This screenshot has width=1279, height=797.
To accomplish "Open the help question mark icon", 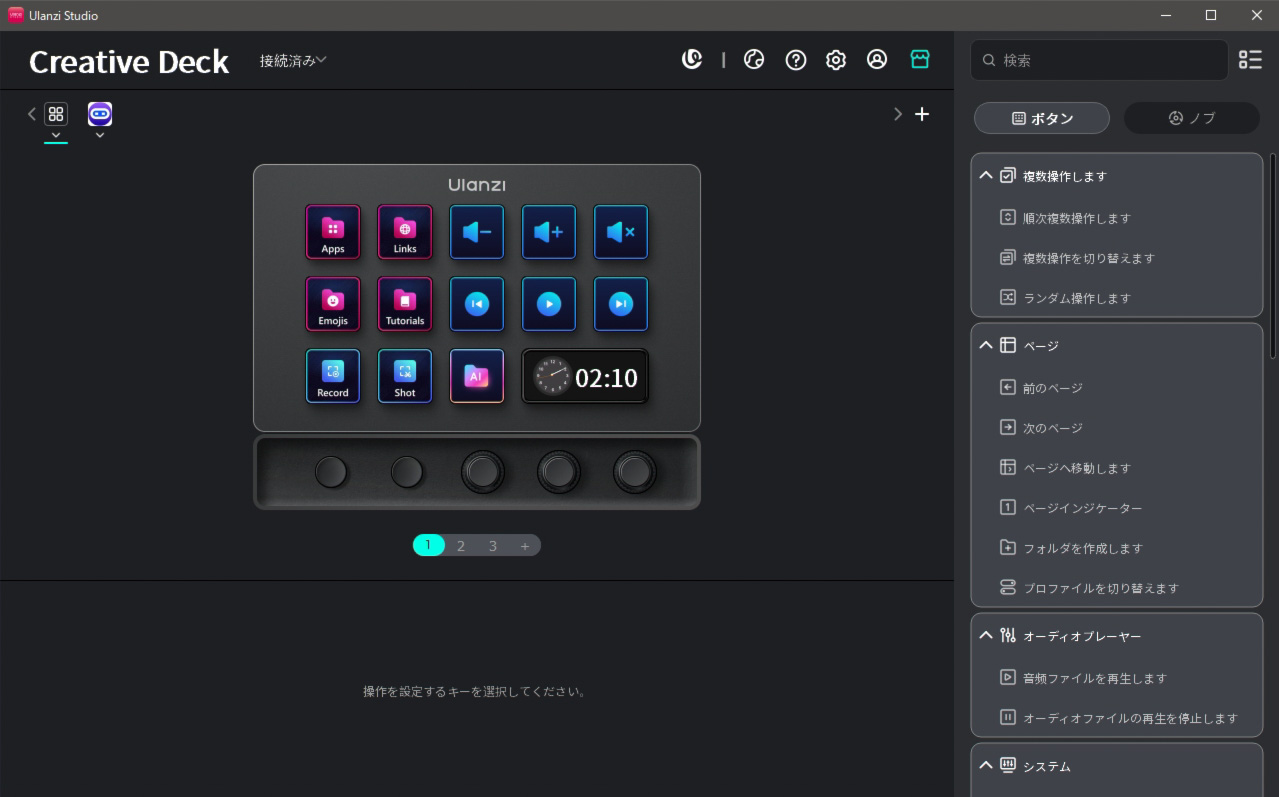I will tap(796, 60).
